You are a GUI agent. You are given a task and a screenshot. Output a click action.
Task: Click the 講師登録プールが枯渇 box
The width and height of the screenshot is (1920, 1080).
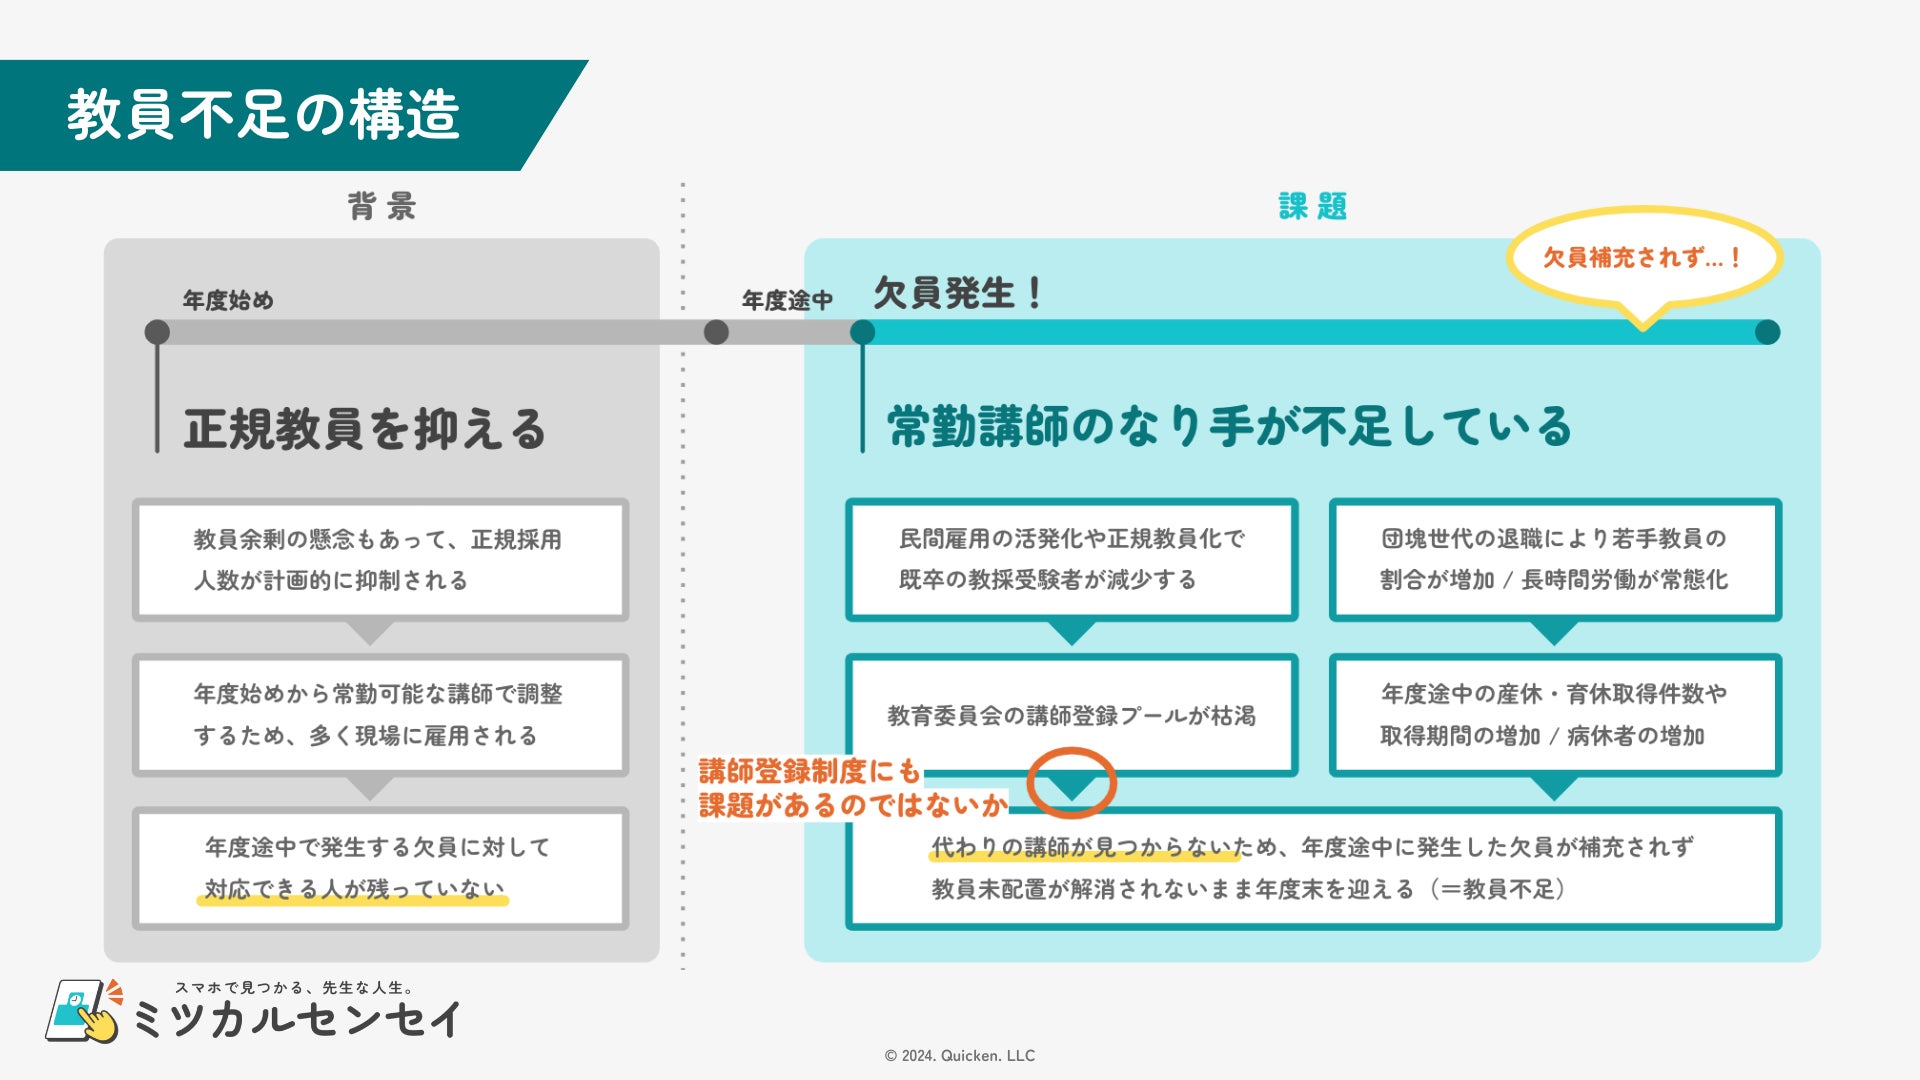[1071, 715]
